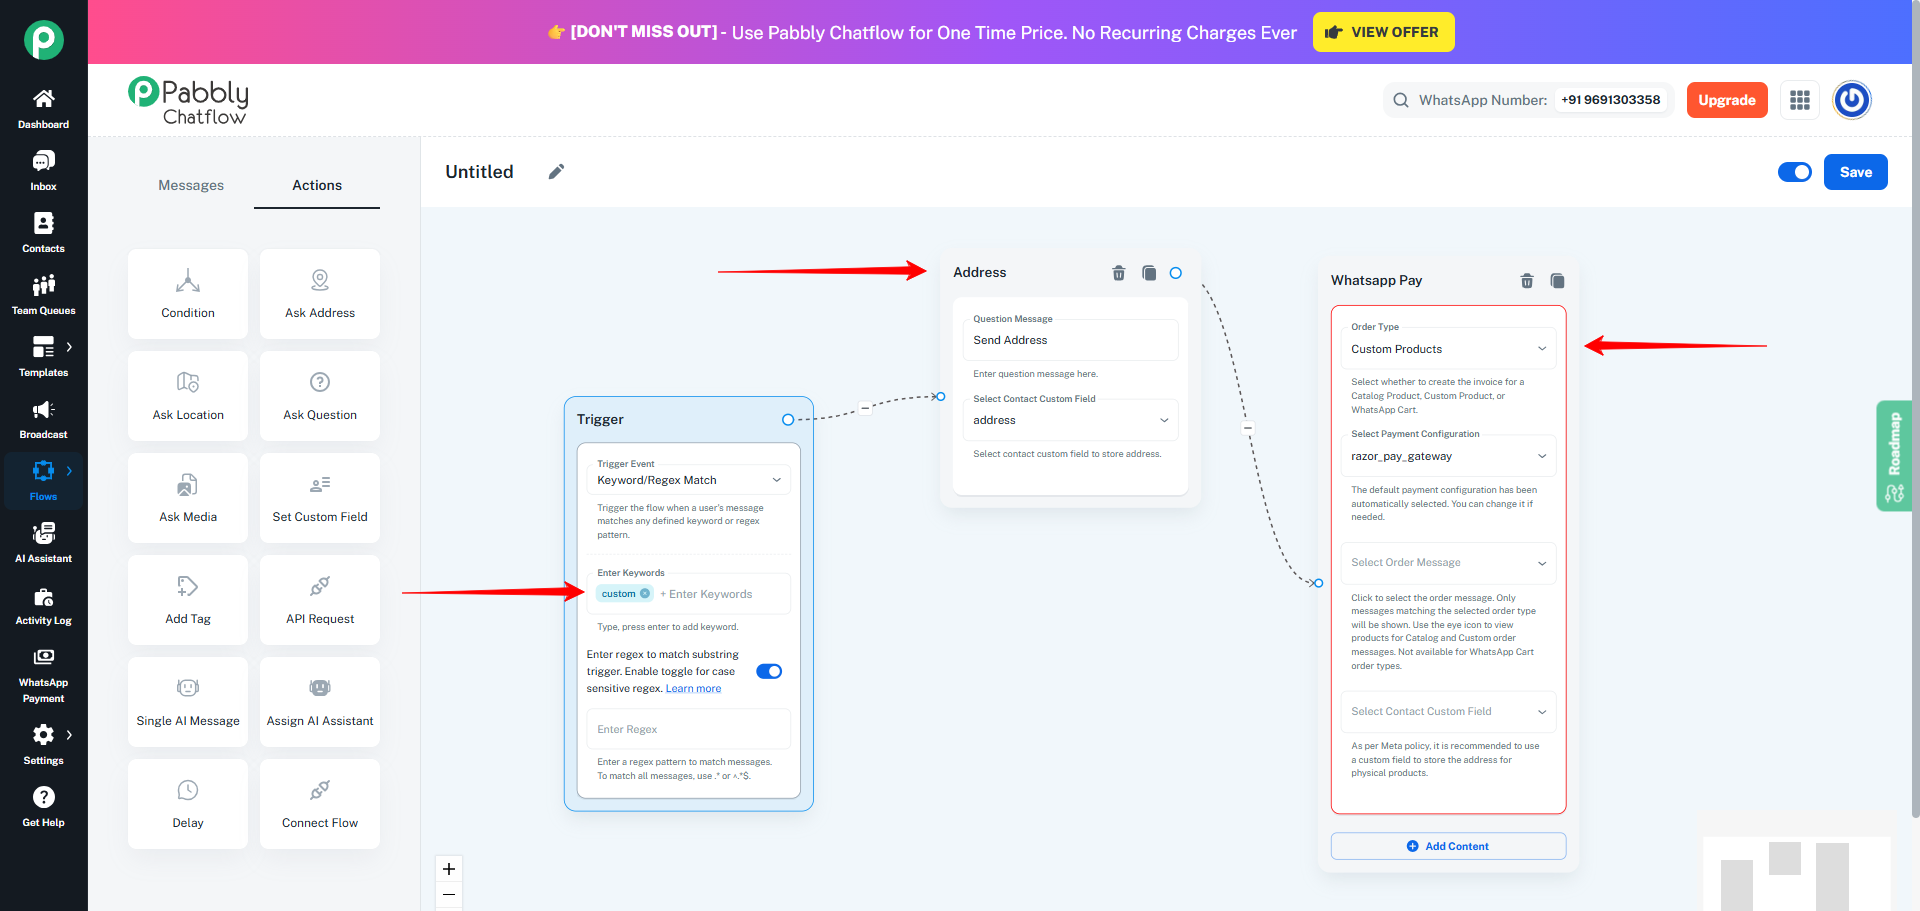
Task: Add a Set Custom Field action
Action: (x=320, y=498)
